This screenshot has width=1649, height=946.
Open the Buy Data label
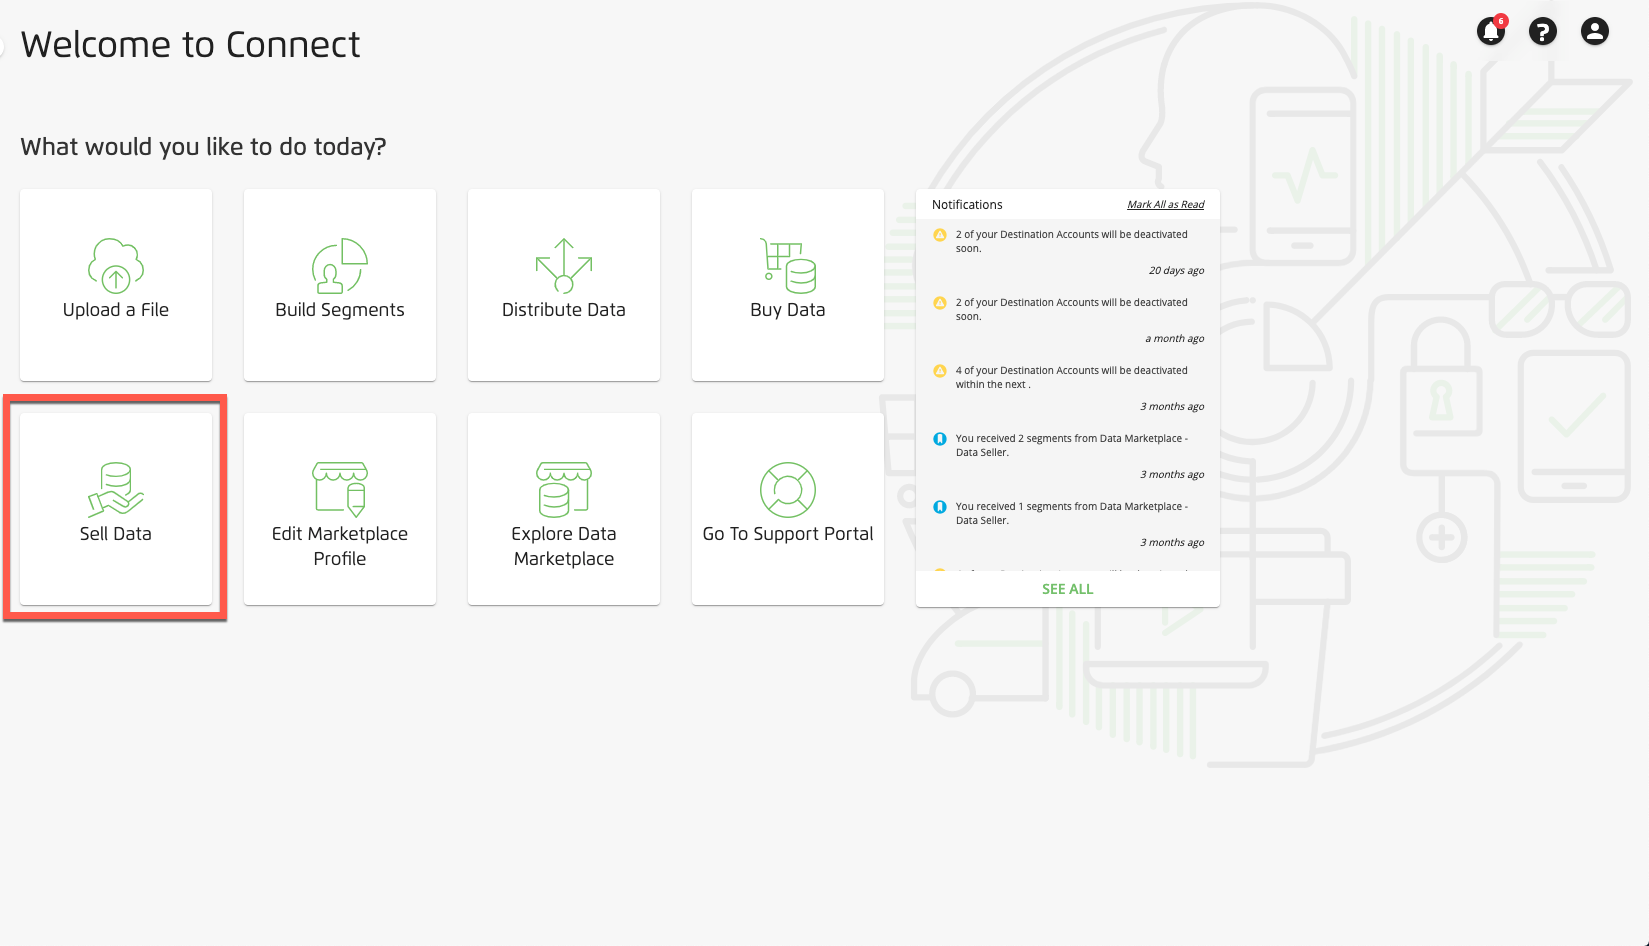coord(788,310)
